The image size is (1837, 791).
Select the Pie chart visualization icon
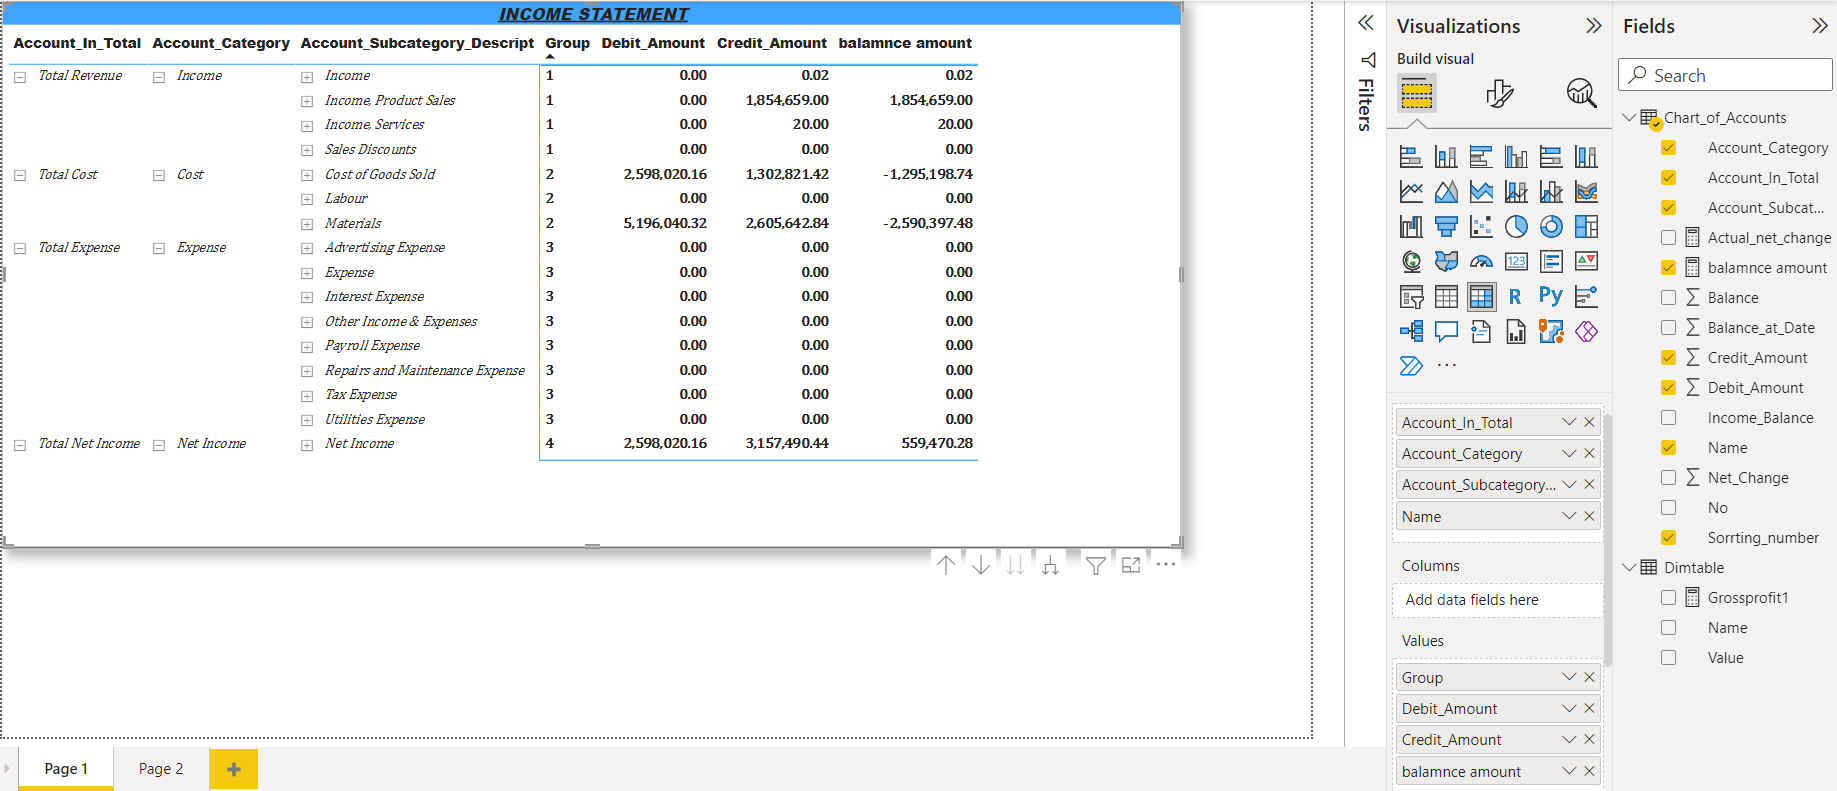[x=1516, y=227]
